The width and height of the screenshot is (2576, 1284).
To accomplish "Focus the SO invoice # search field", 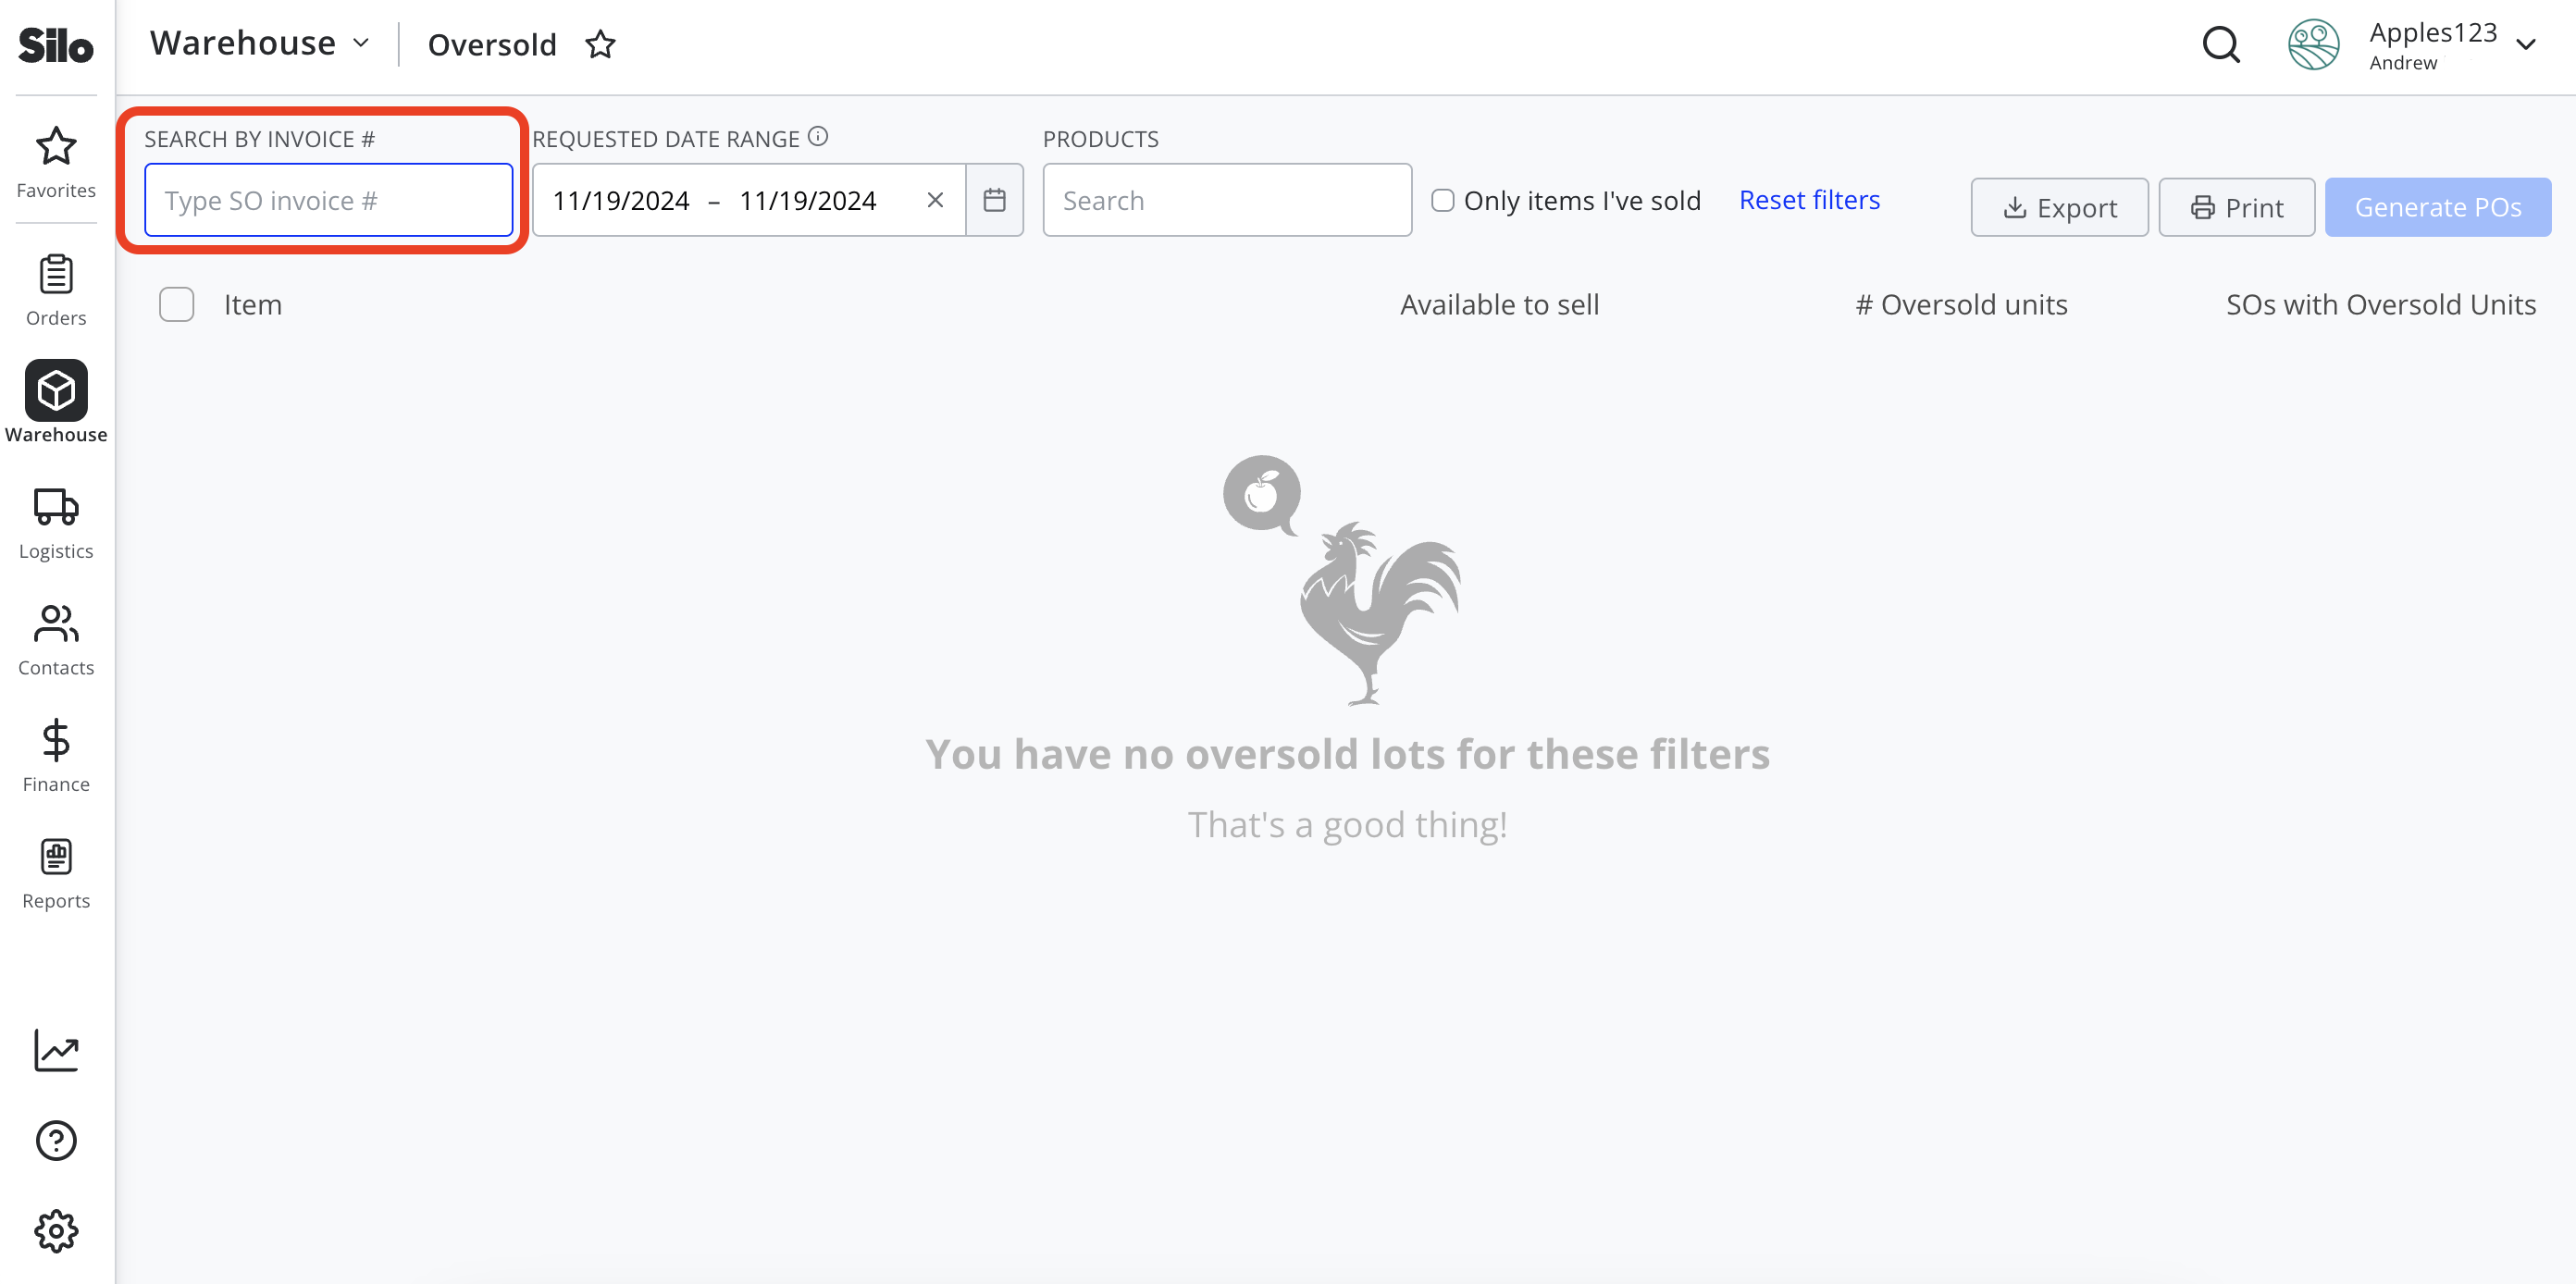I will point(328,200).
